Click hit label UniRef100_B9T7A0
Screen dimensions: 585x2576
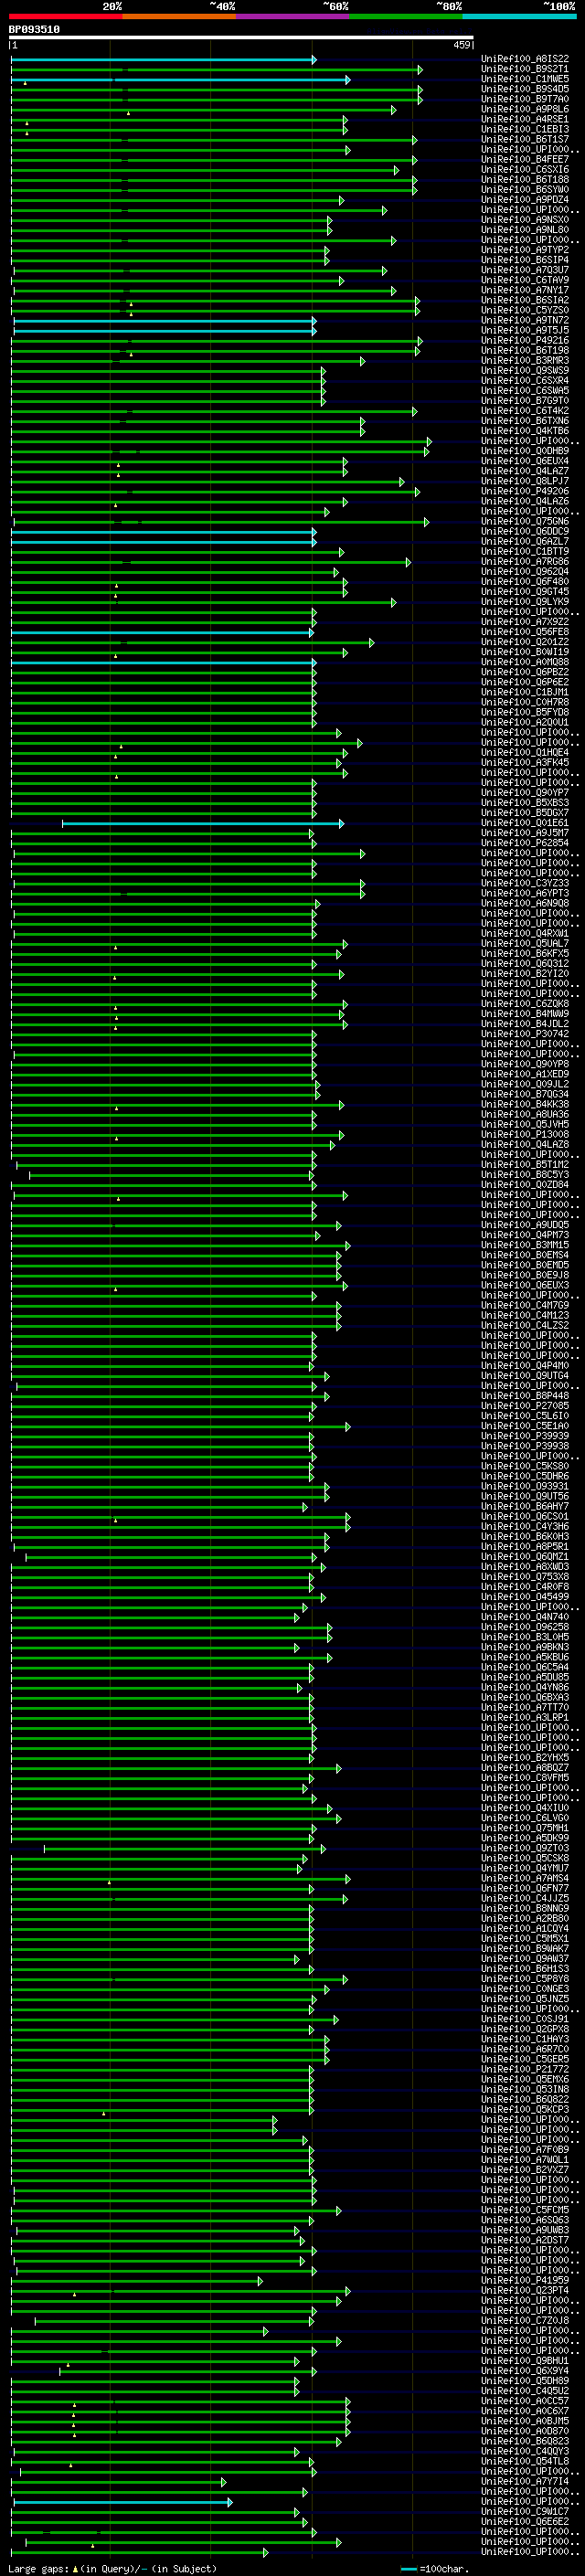click(x=525, y=99)
